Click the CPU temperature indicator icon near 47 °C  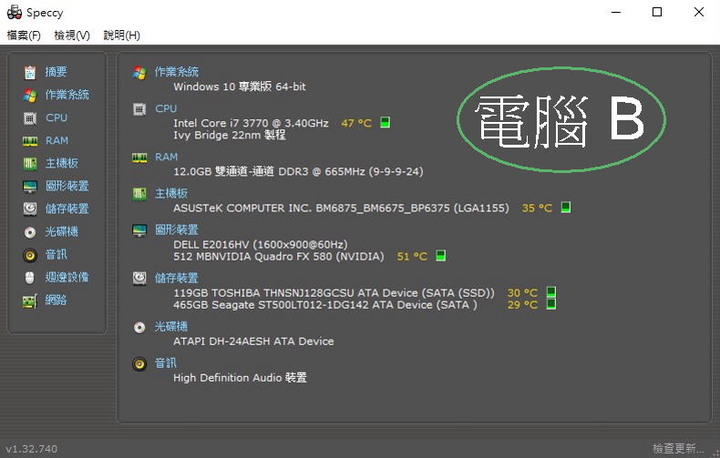click(x=385, y=123)
